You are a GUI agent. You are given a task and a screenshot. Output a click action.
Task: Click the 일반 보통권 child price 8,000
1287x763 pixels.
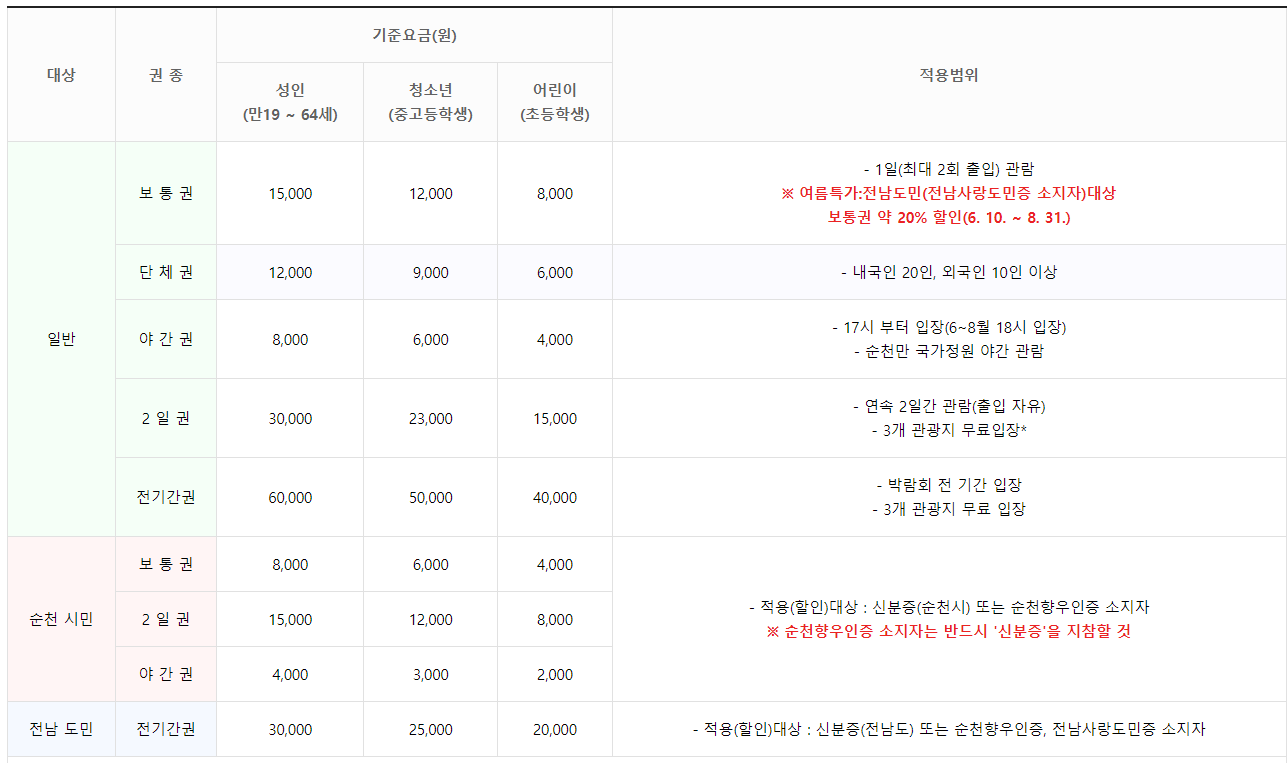555,193
